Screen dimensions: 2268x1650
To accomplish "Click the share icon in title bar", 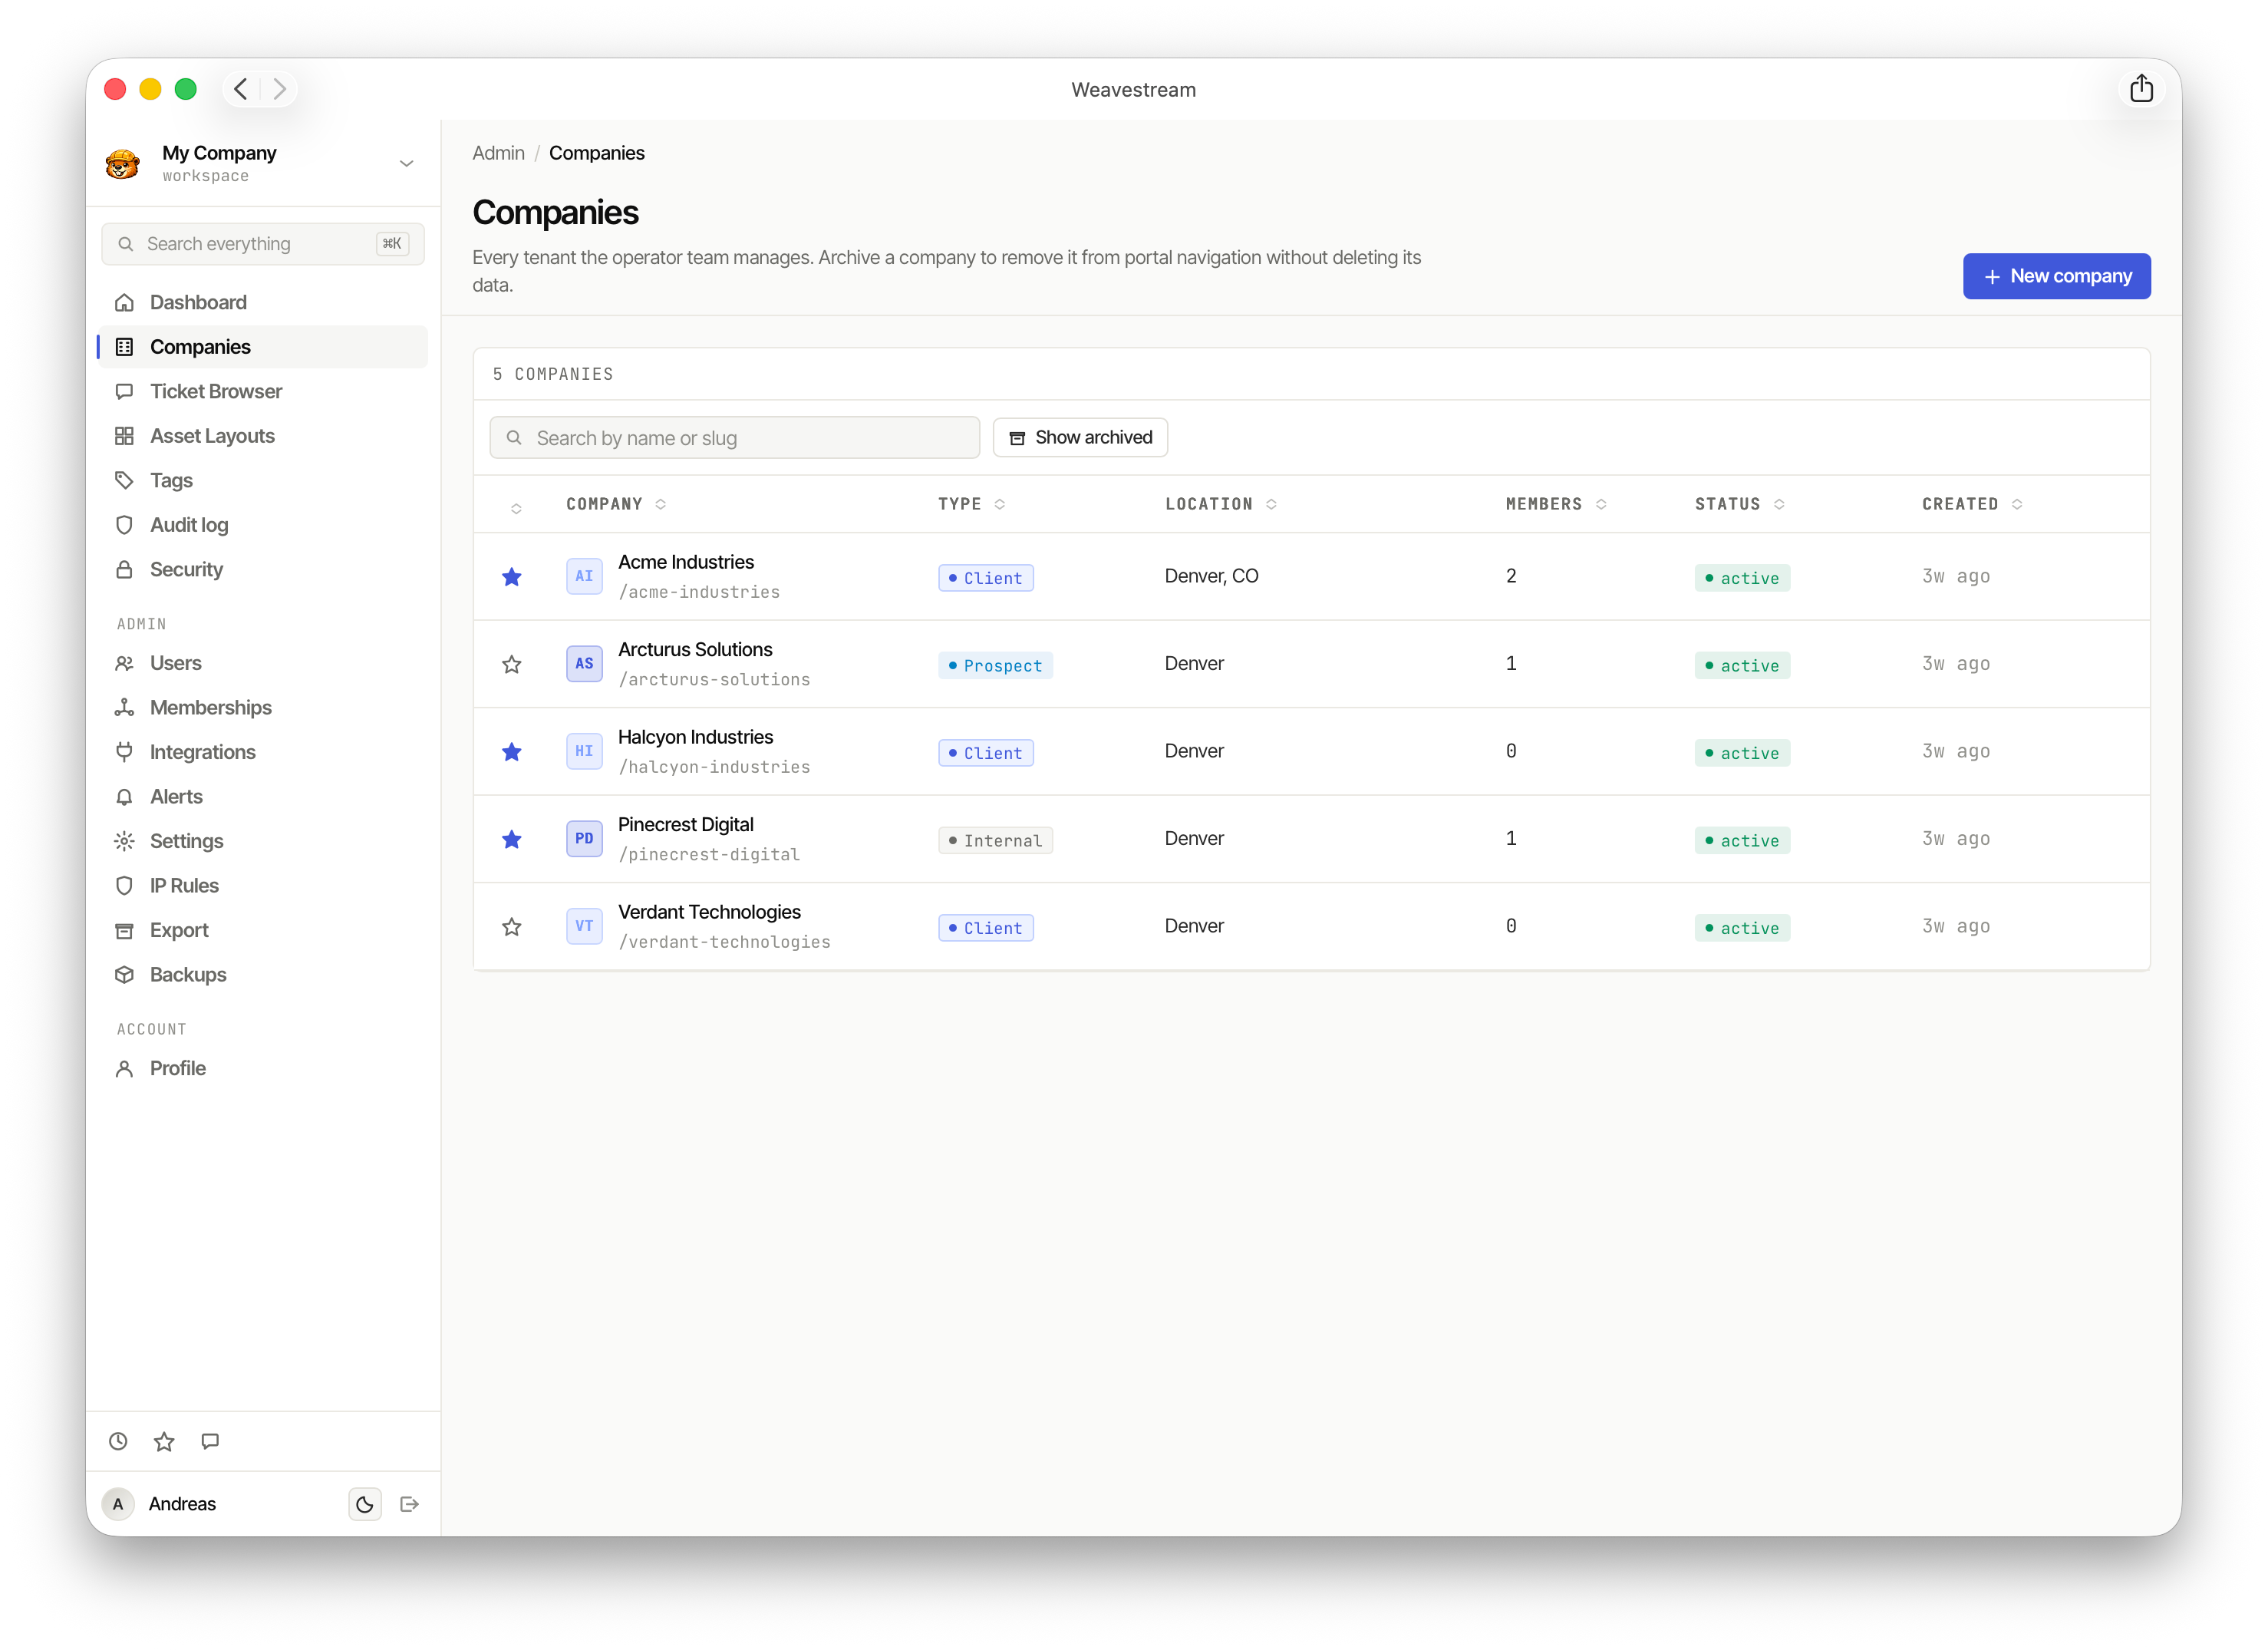I will 2141,89.
